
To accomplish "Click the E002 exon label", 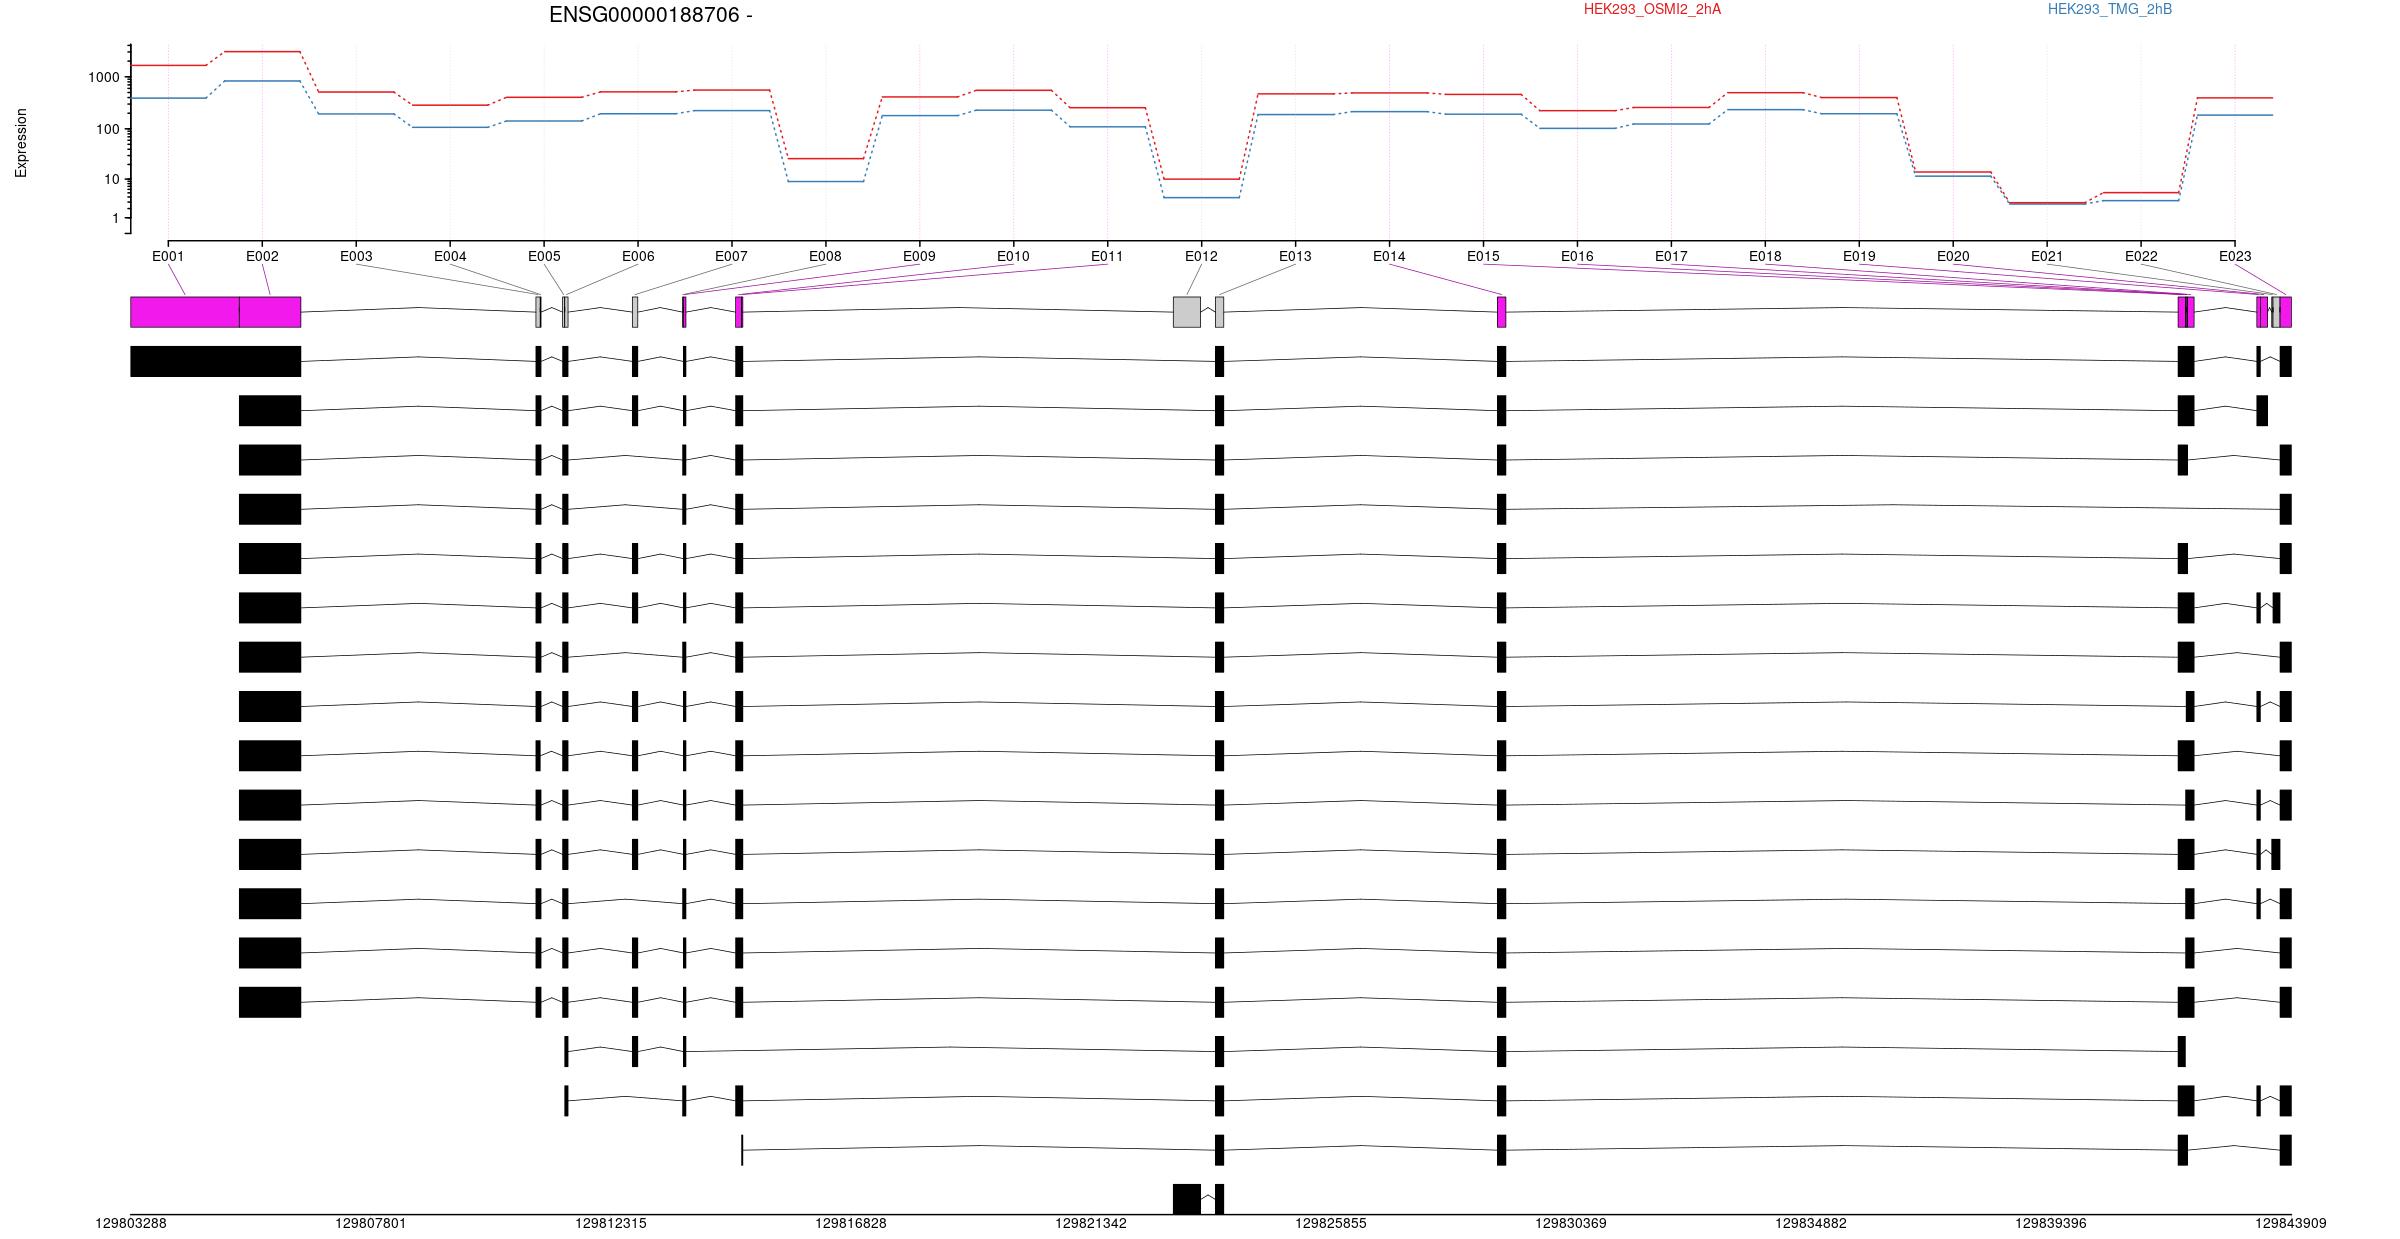I will (262, 256).
